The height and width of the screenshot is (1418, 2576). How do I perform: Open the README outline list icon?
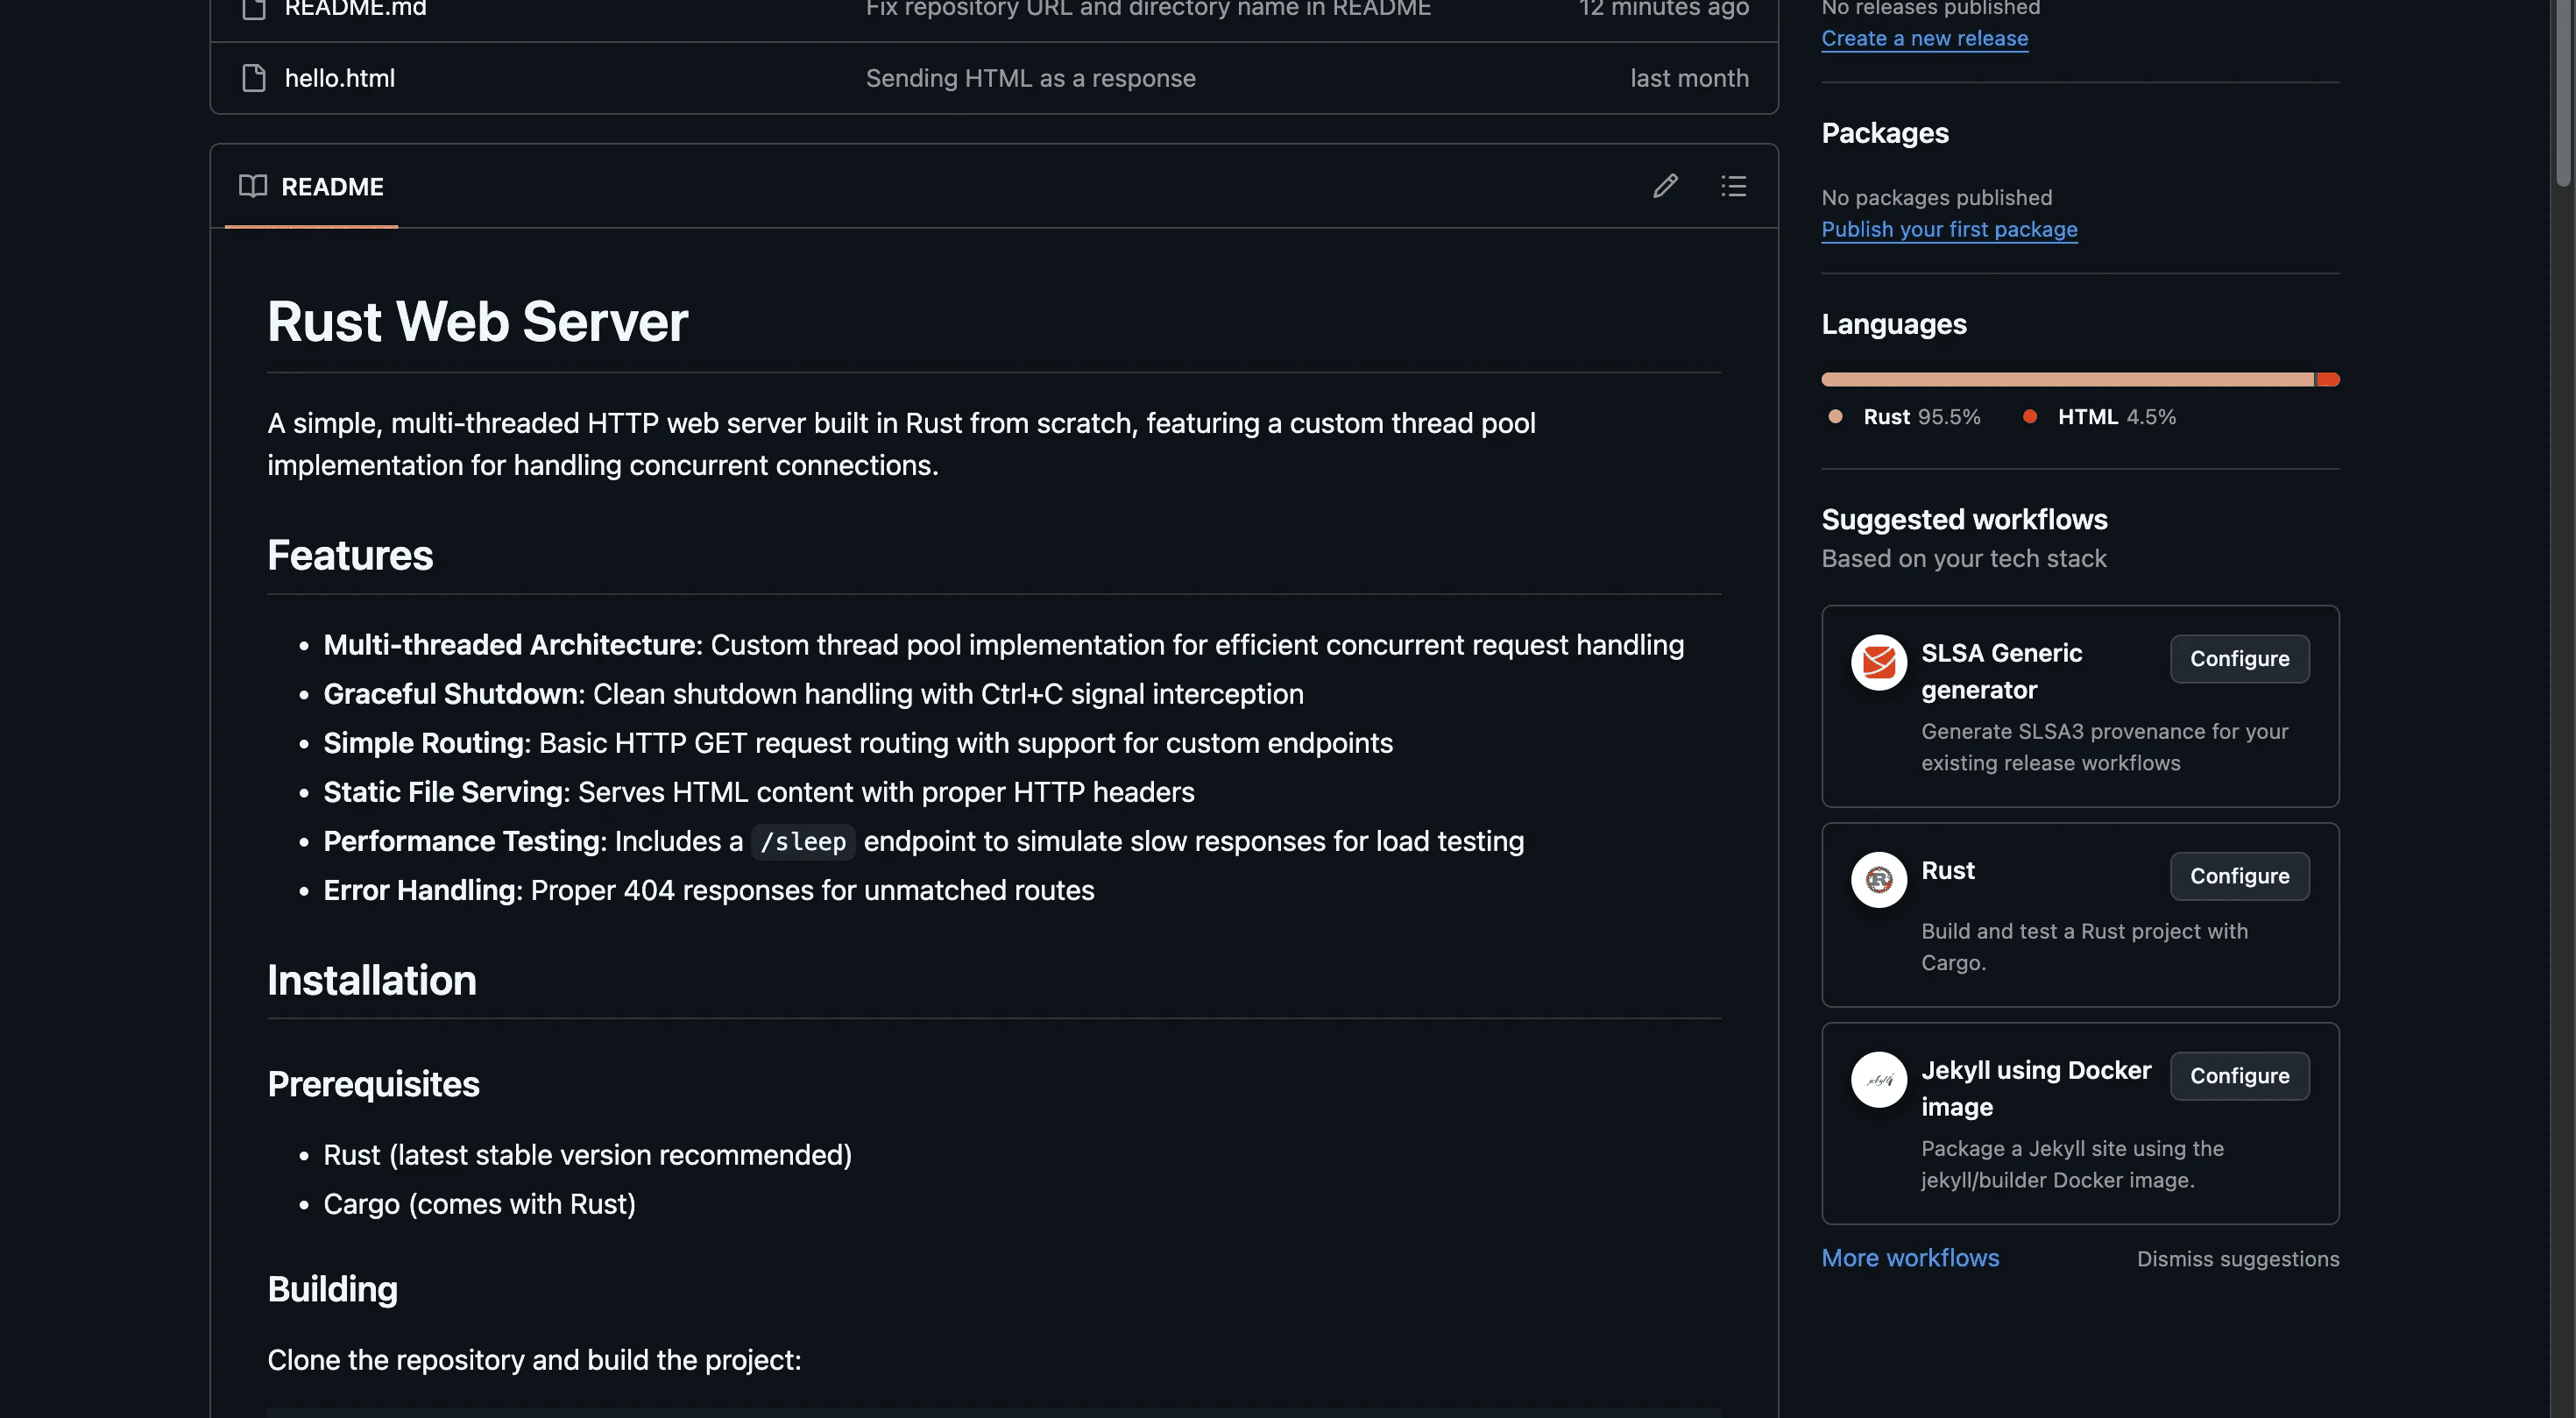(x=1733, y=186)
